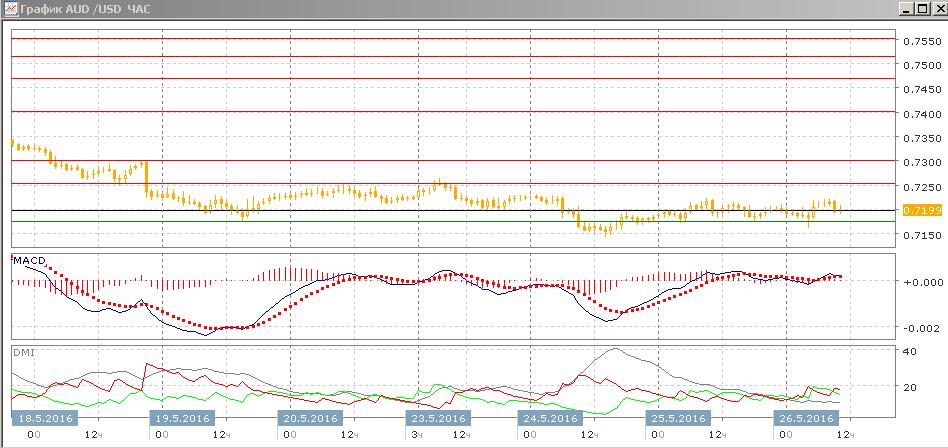Click the 0.7400 price axis label

[922, 114]
